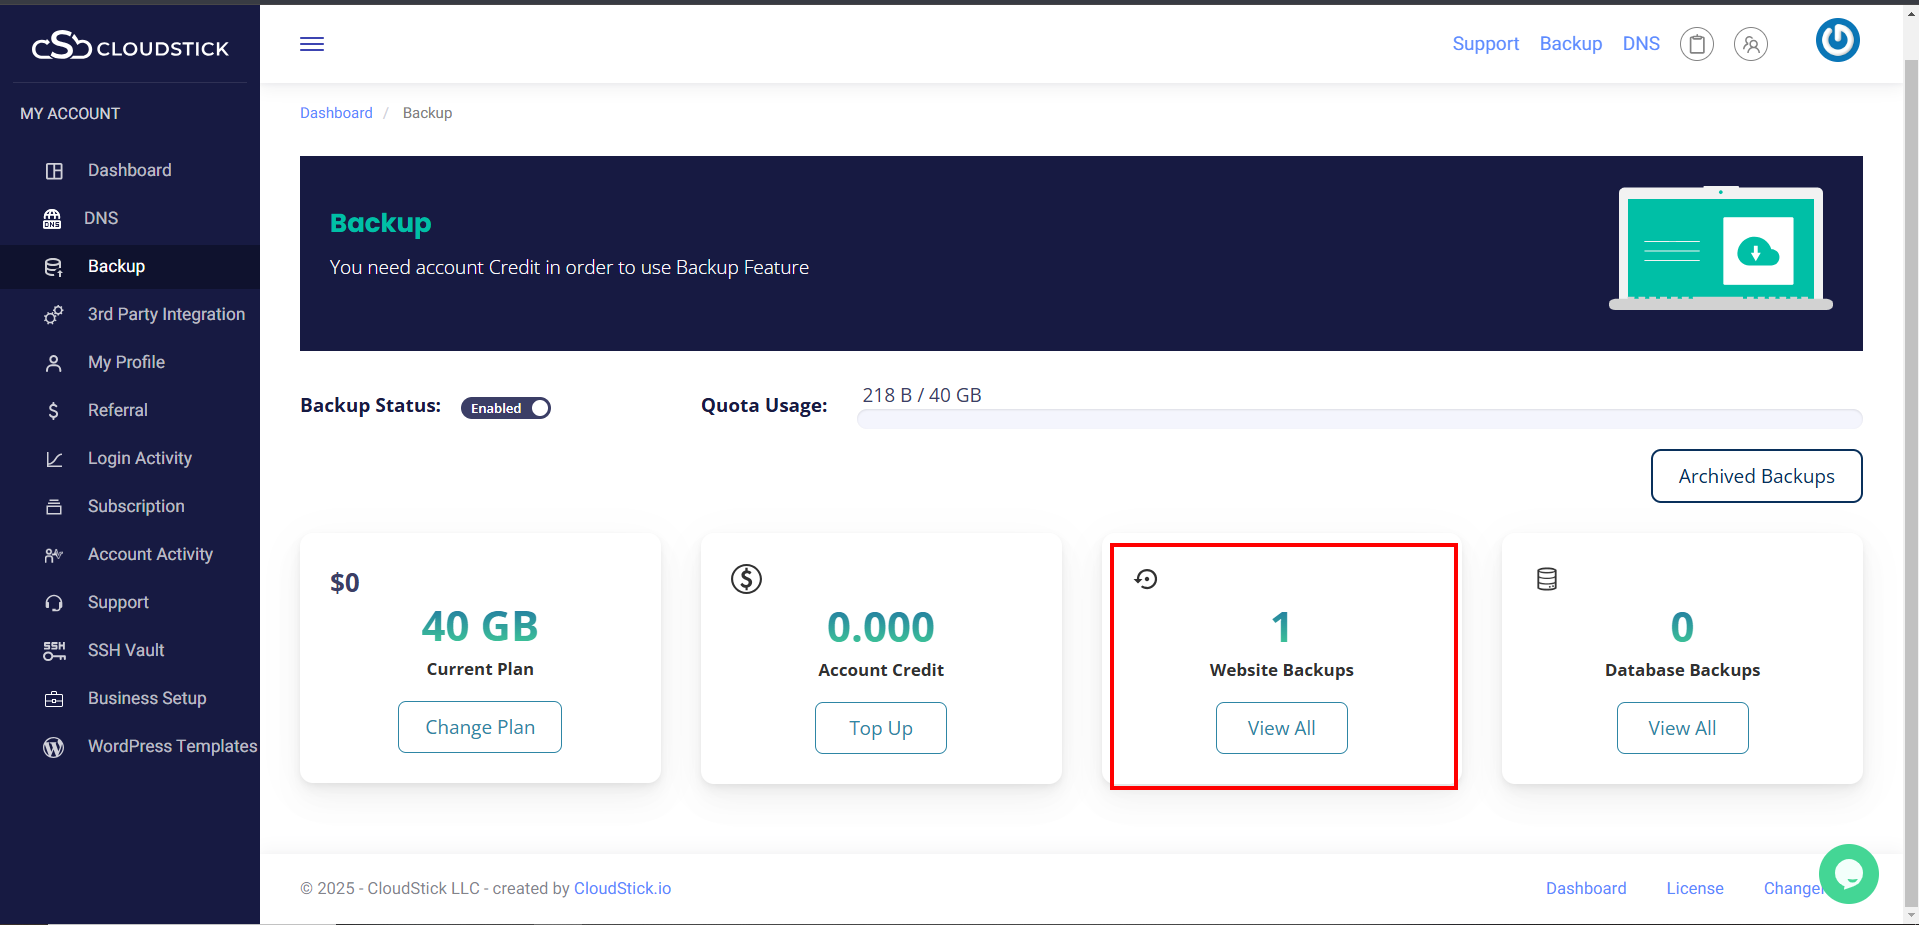Viewport: 1919px width, 925px height.
Task: Click the blue power logout icon
Action: point(1837,41)
